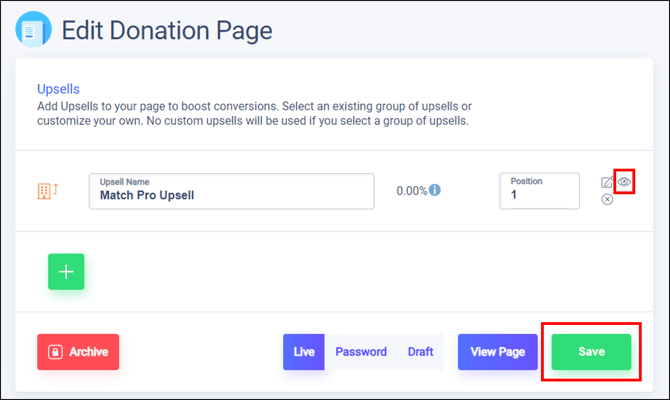Screen dimensions: 670x400
Task: Open the edit pencil icon for the upsell
Action: pyautogui.click(x=607, y=182)
